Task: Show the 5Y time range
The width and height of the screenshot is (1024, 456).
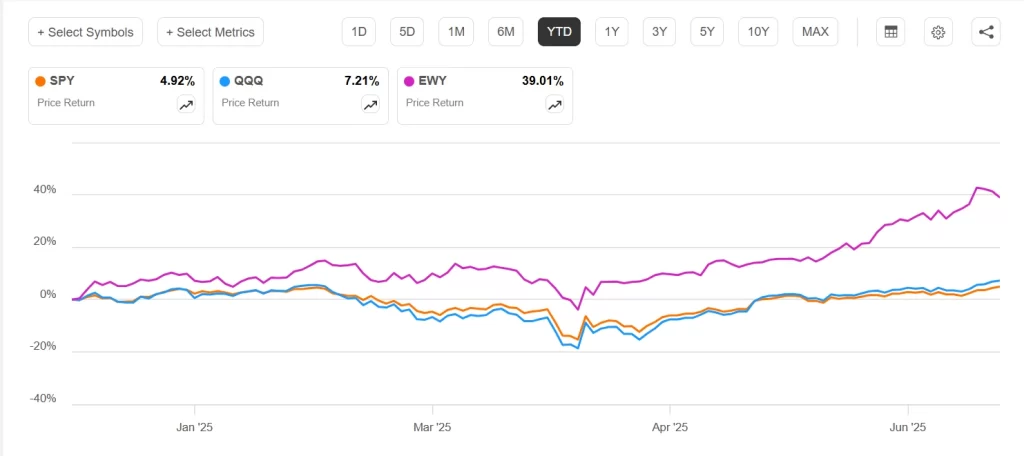Action: point(707,32)
